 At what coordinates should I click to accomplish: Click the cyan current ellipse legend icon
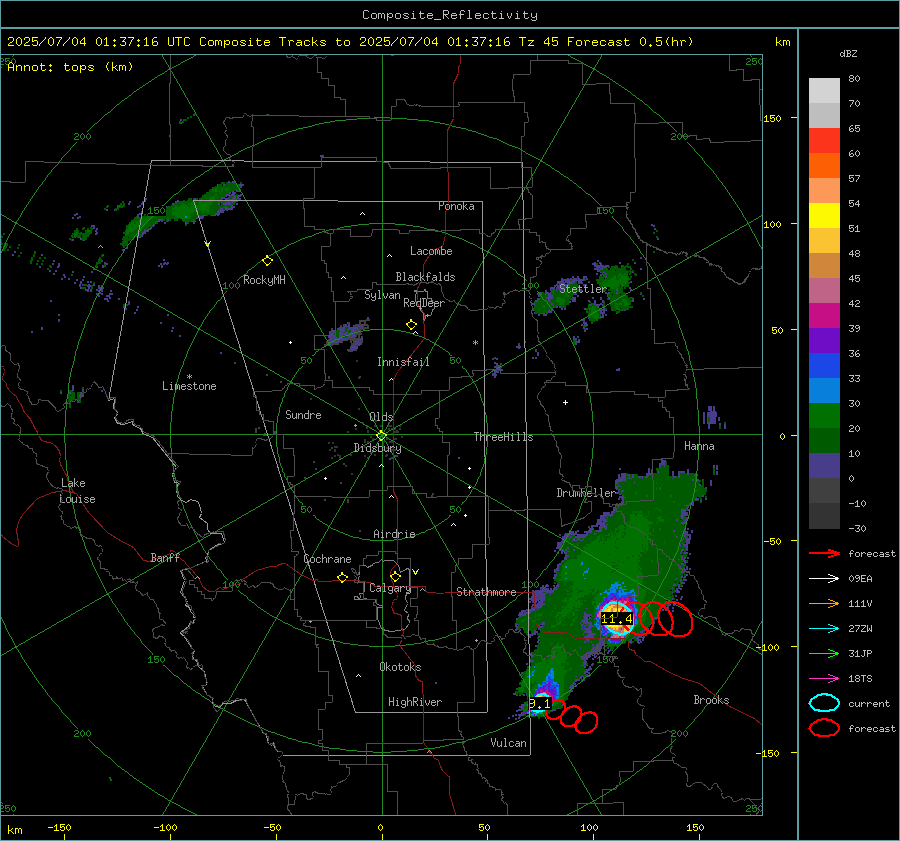(x=824, y=703)
